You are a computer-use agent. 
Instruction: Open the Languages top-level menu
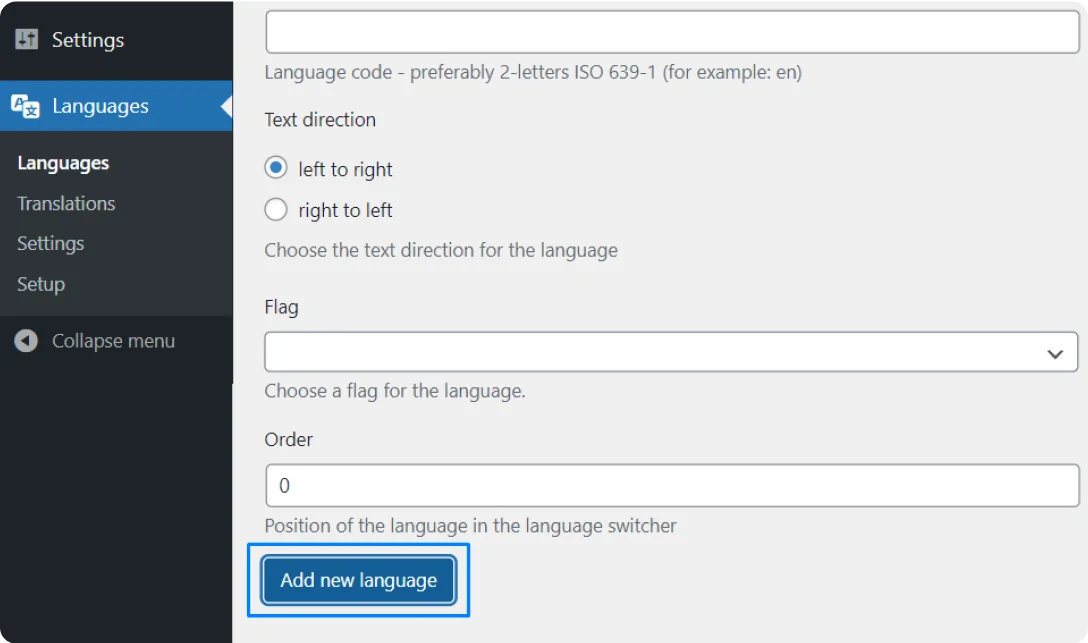99,105
